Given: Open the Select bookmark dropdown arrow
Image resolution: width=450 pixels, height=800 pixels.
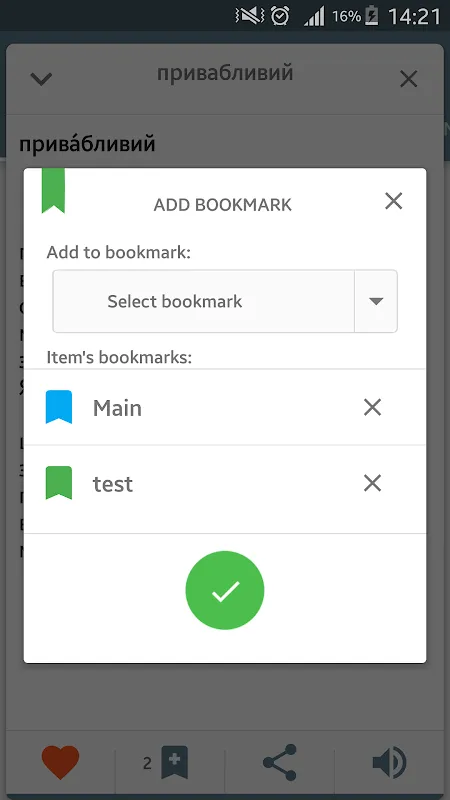Looking at the screenshot, I should click(376, 302).
